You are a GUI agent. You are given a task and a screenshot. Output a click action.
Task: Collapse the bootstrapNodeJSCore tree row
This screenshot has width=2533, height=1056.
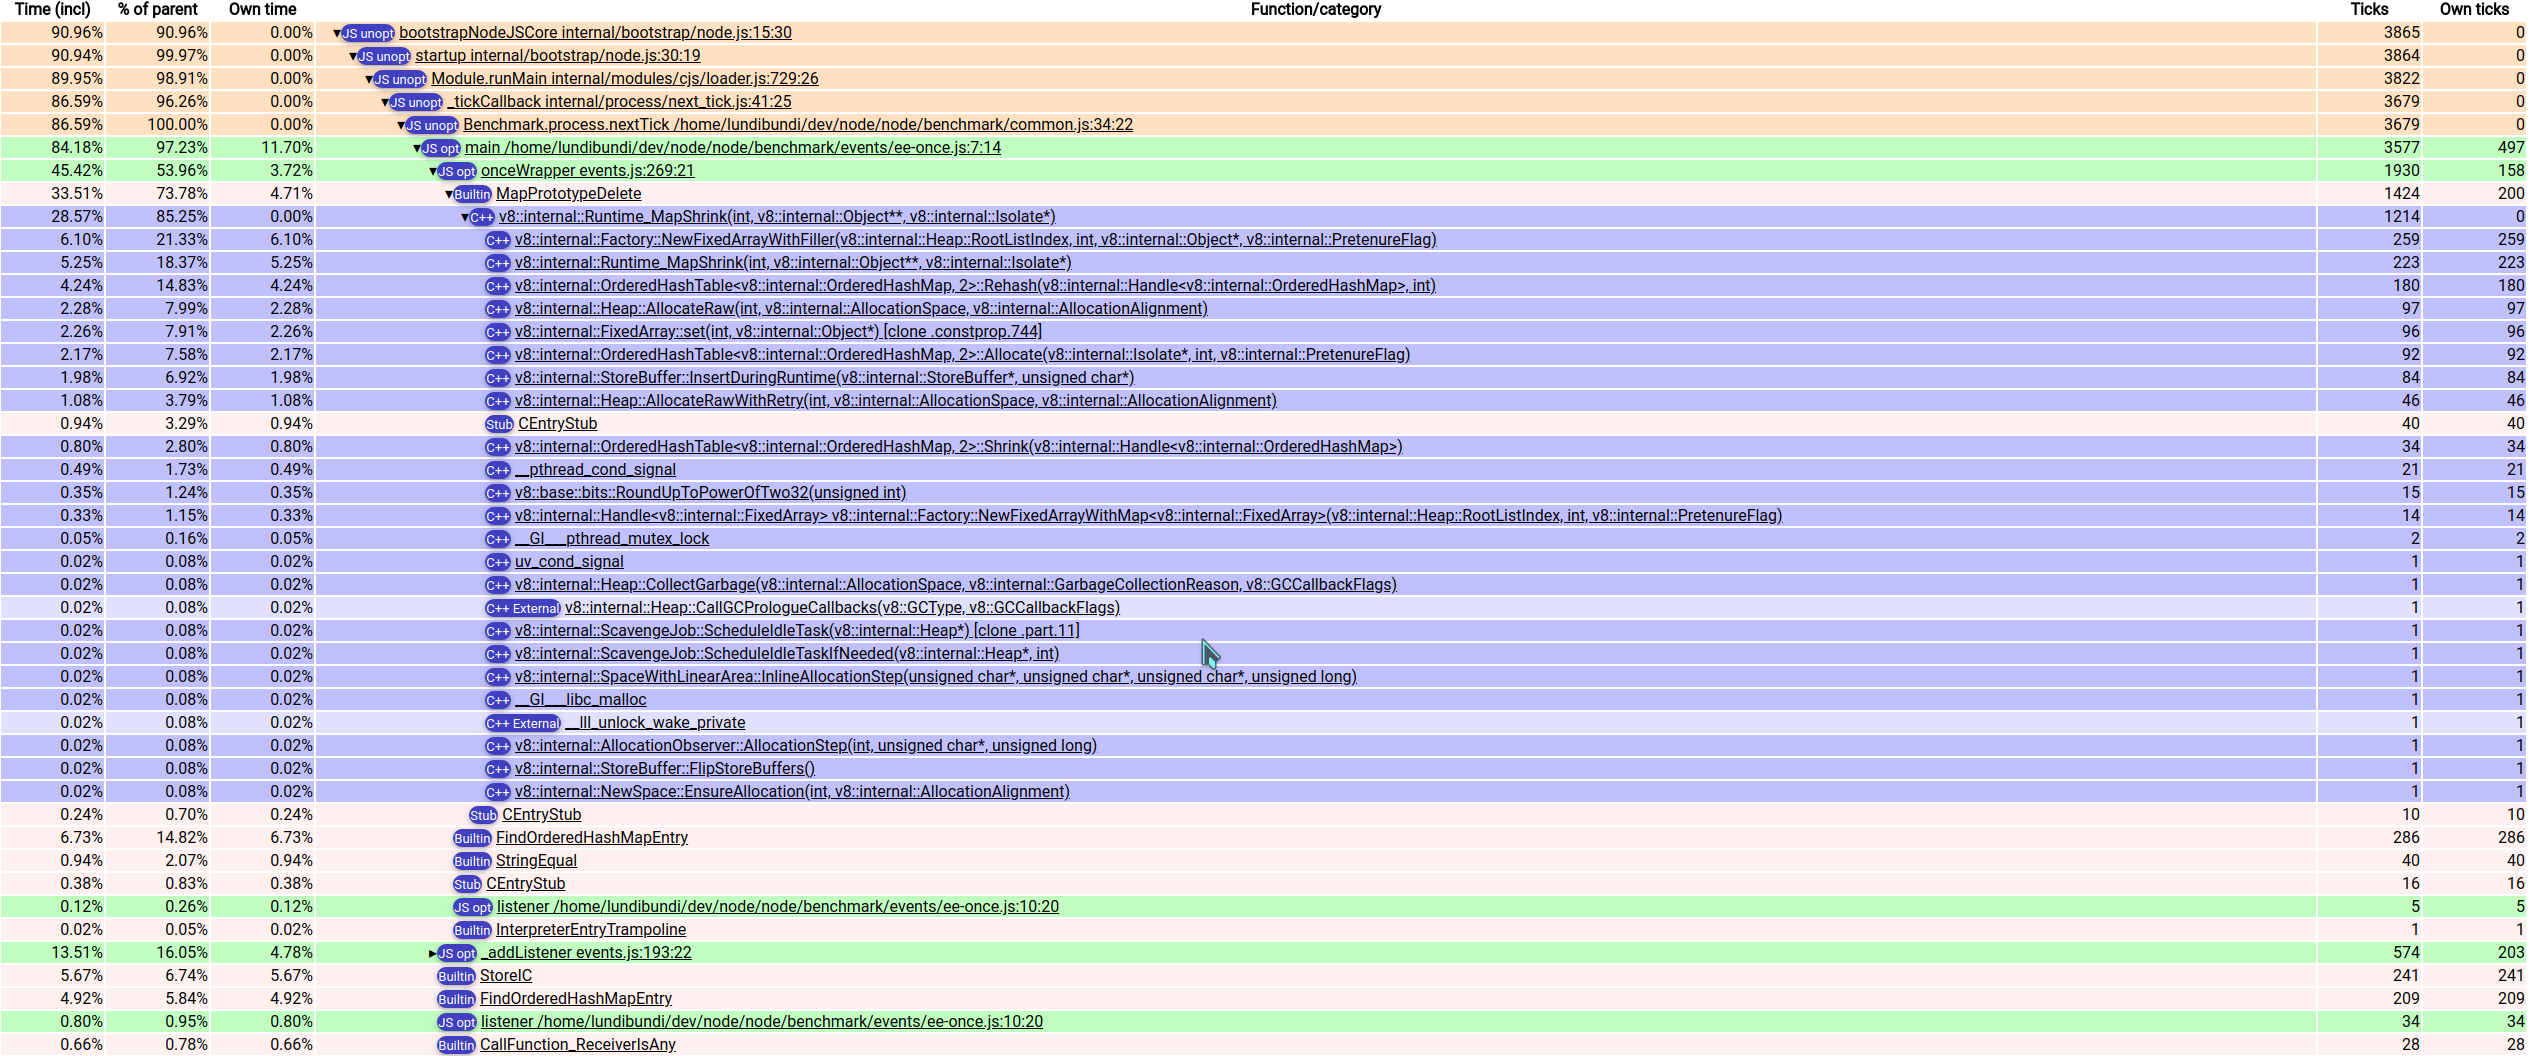coord(337,33)
